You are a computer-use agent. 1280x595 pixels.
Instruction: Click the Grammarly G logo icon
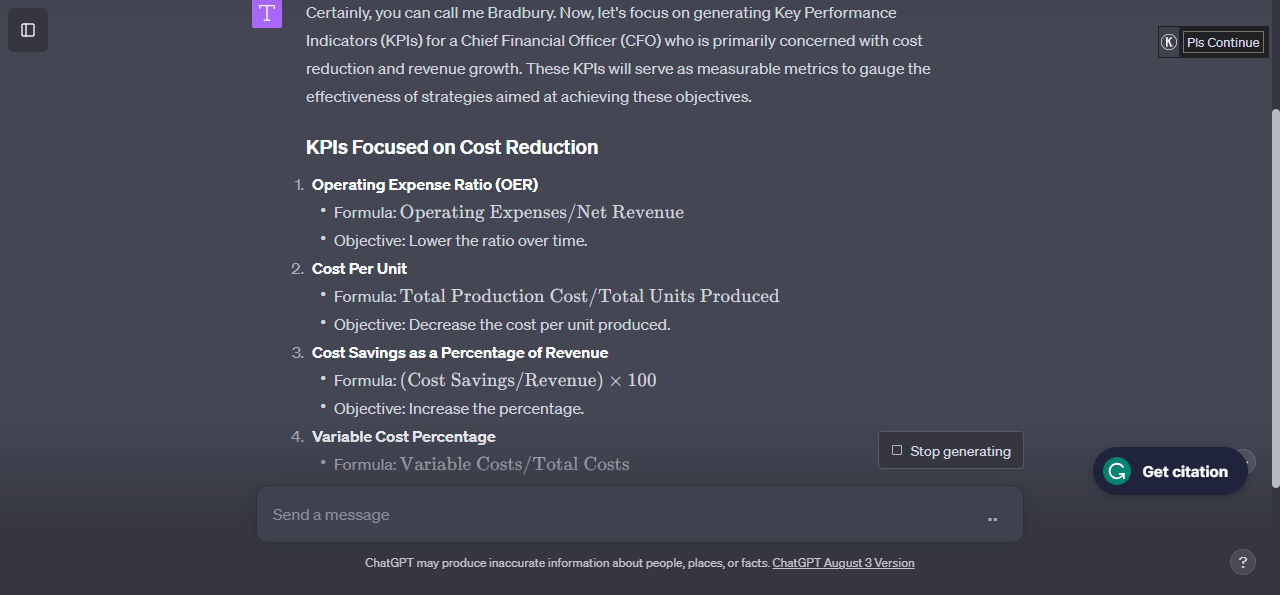[x=1116, y=471]
